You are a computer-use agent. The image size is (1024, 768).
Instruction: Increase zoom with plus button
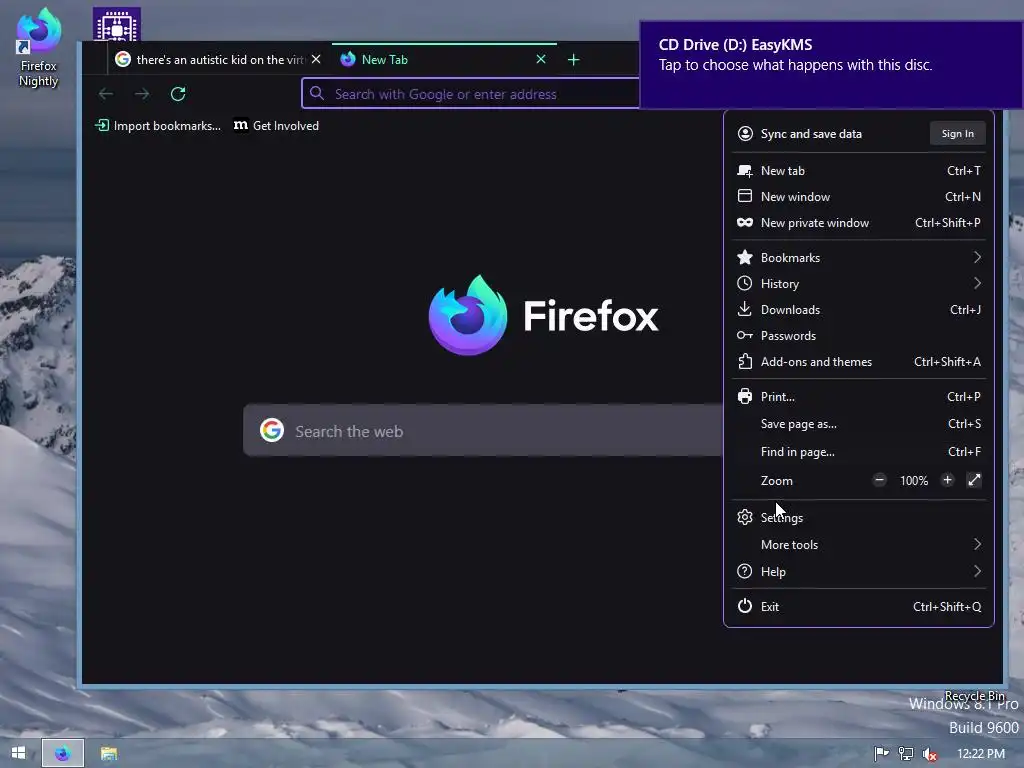pyautogui.click(x=947, y=480)
